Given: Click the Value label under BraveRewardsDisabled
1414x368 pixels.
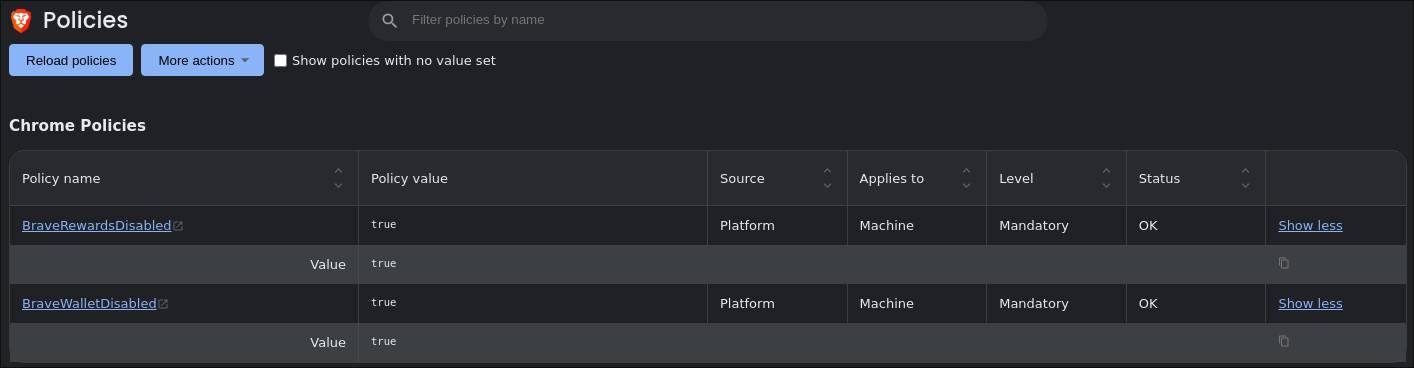Looking at the screenshot, I should [x=328, y=264].
